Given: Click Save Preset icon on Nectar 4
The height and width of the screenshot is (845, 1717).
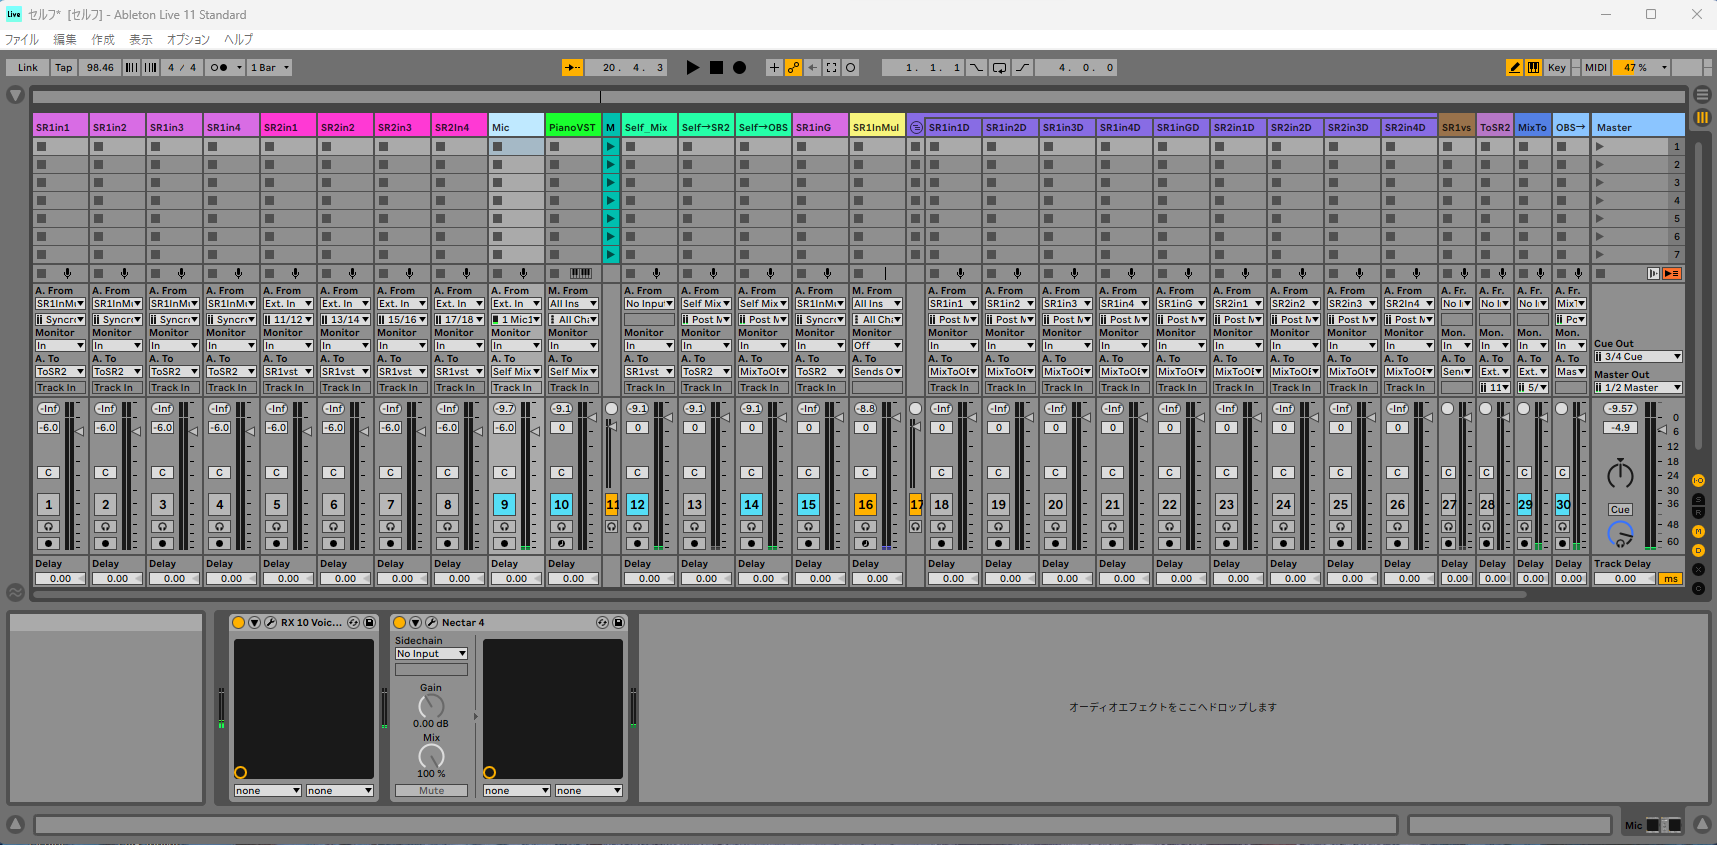Looking at the screenshot, I should click(x=618, y=622).
